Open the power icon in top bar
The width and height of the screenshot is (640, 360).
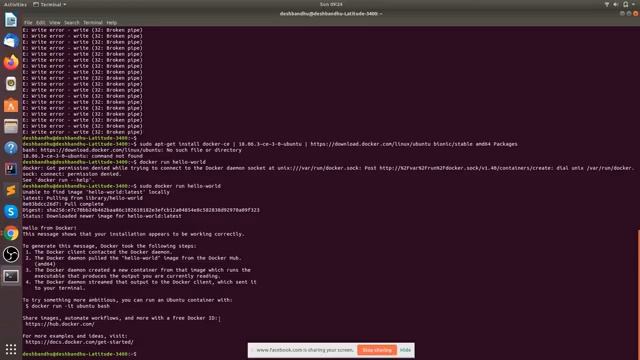point(626,4)
